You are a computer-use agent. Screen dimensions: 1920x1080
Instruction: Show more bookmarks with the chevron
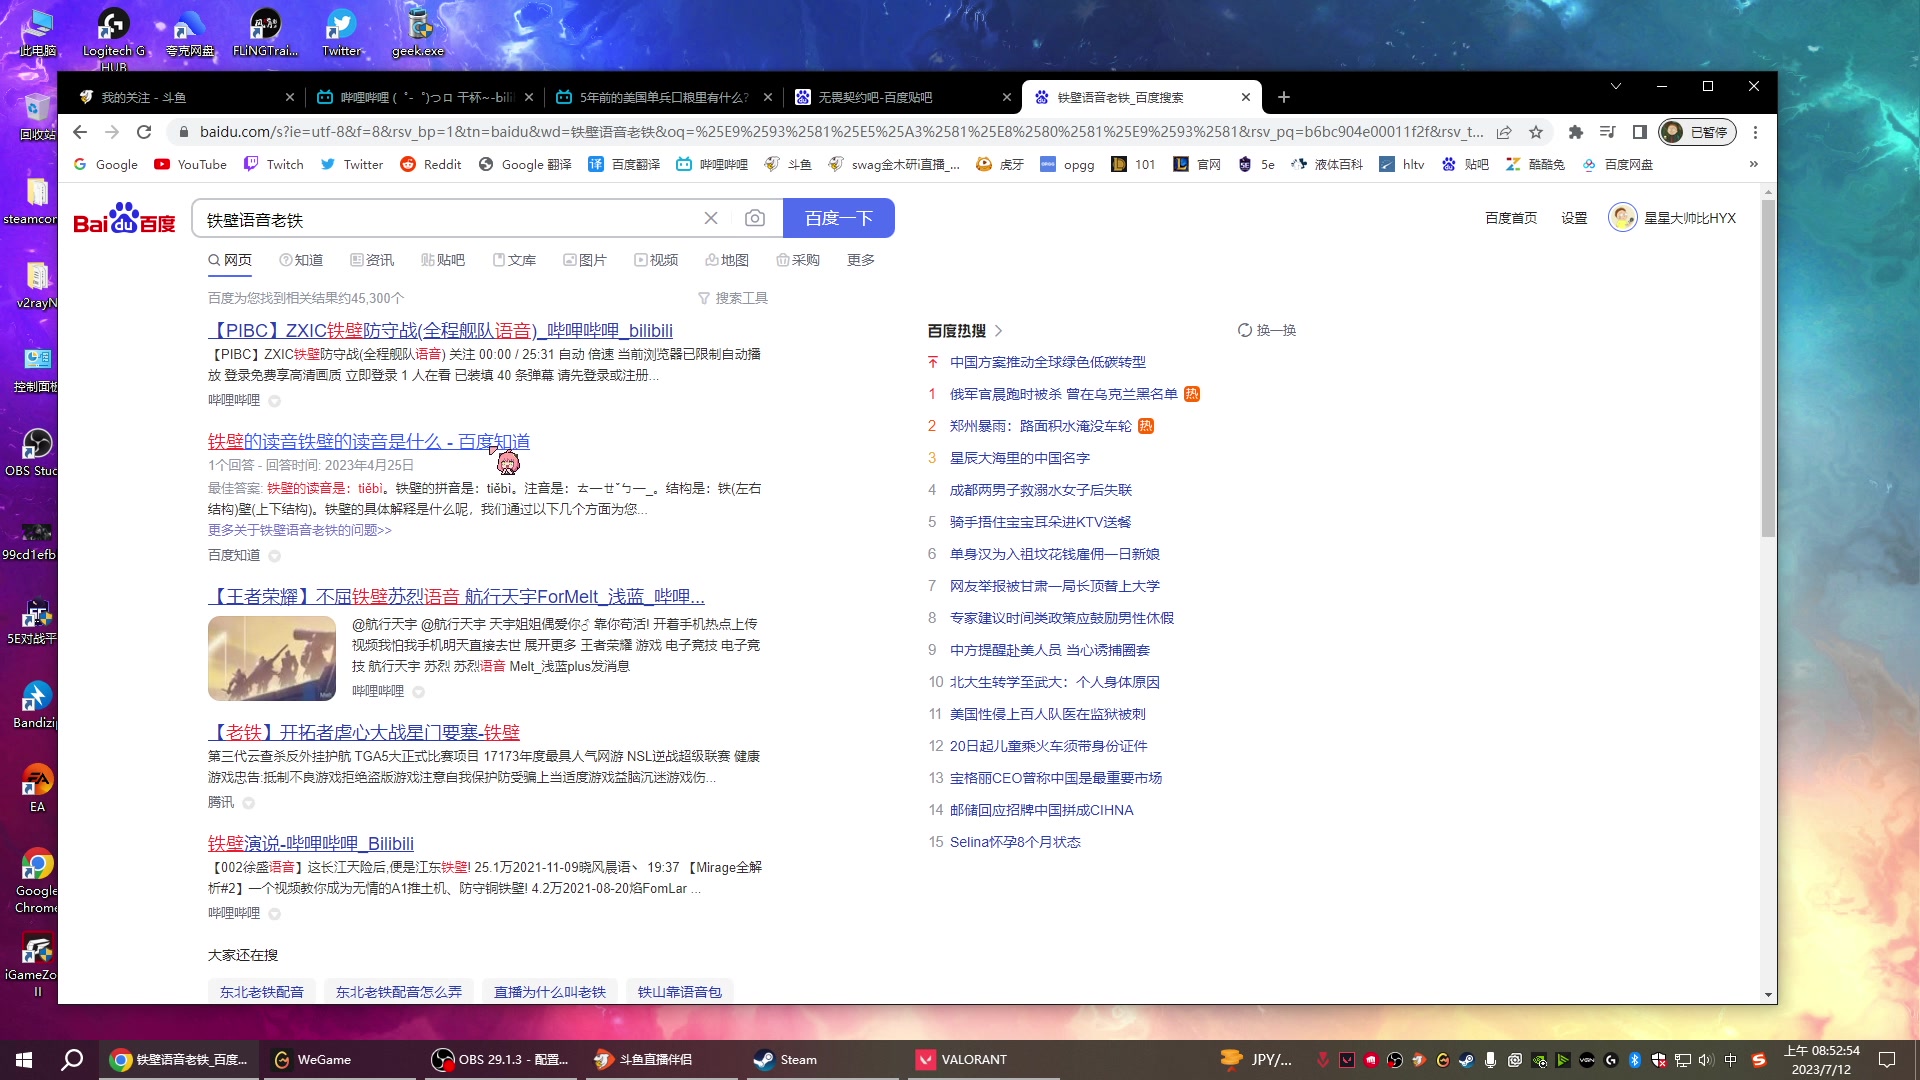click(x=1753, y=164)
